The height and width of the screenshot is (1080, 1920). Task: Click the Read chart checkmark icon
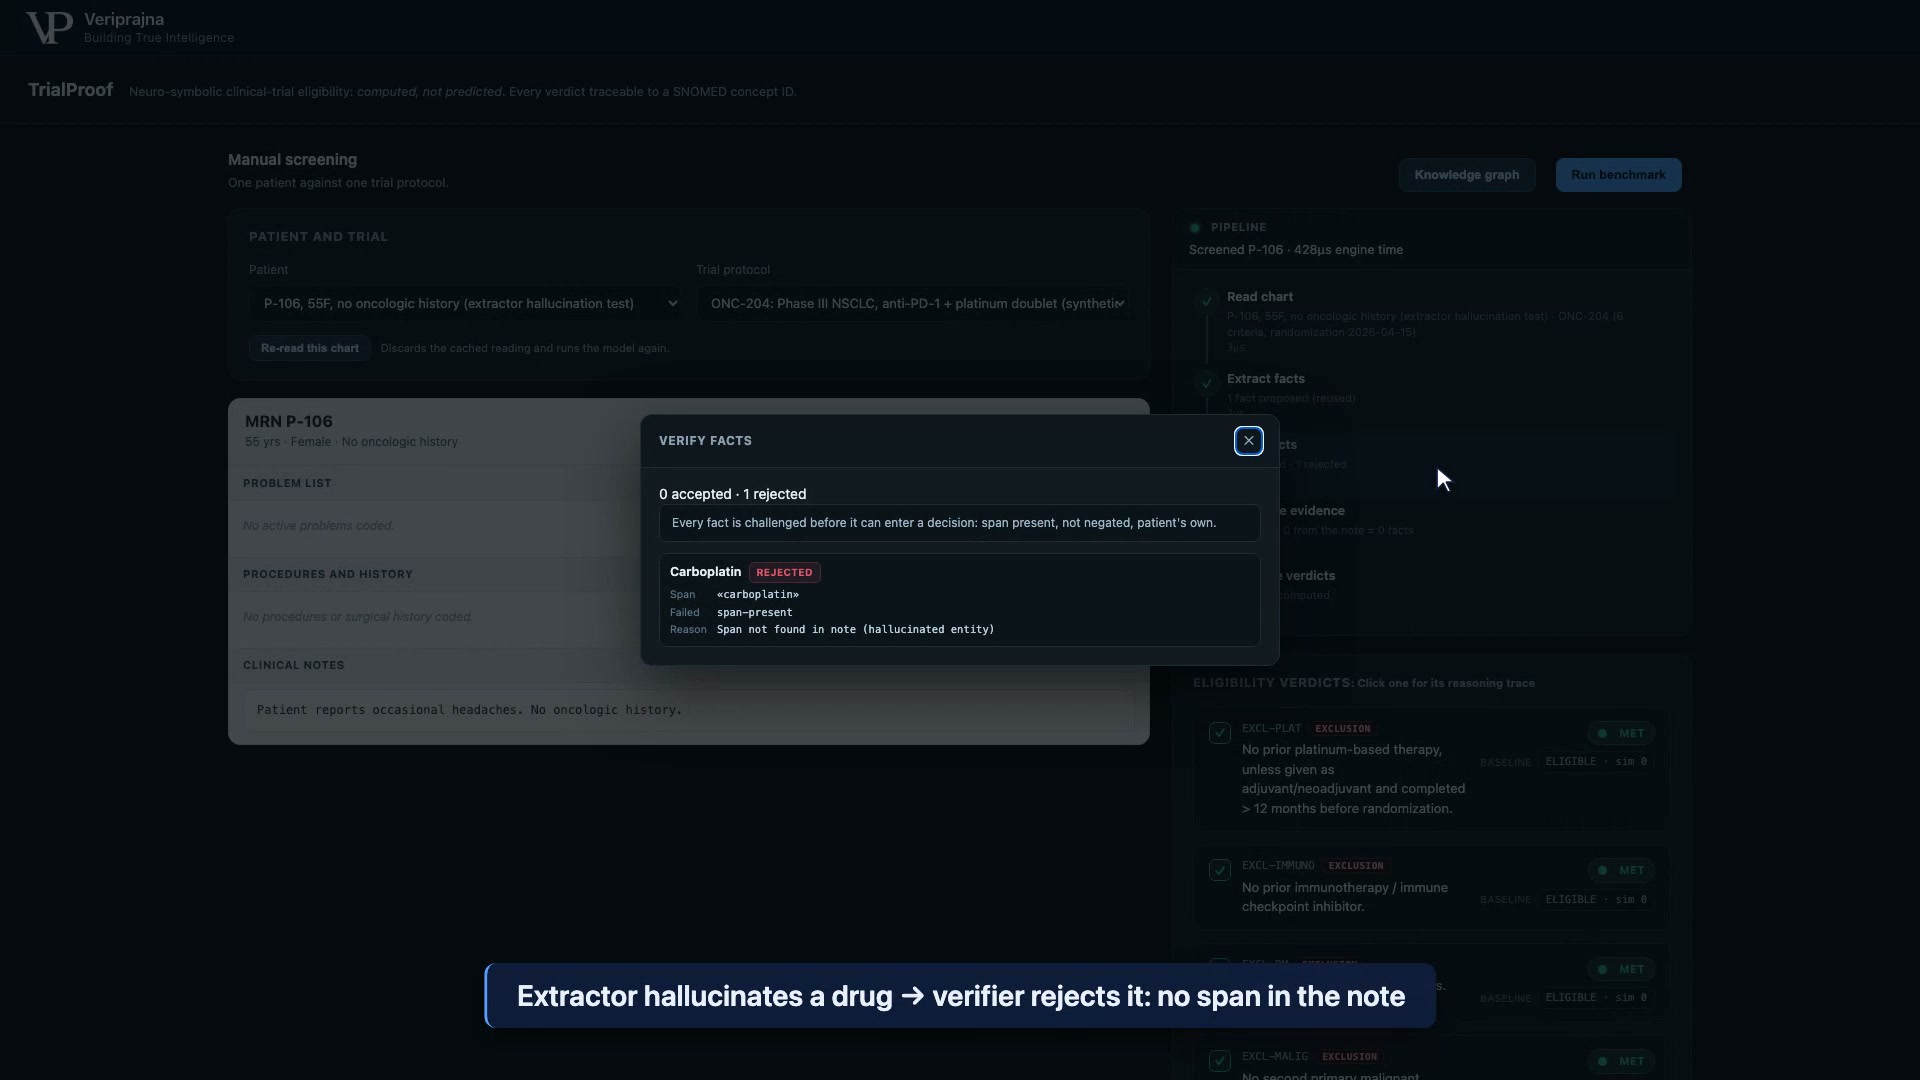tap(1207, 300)
